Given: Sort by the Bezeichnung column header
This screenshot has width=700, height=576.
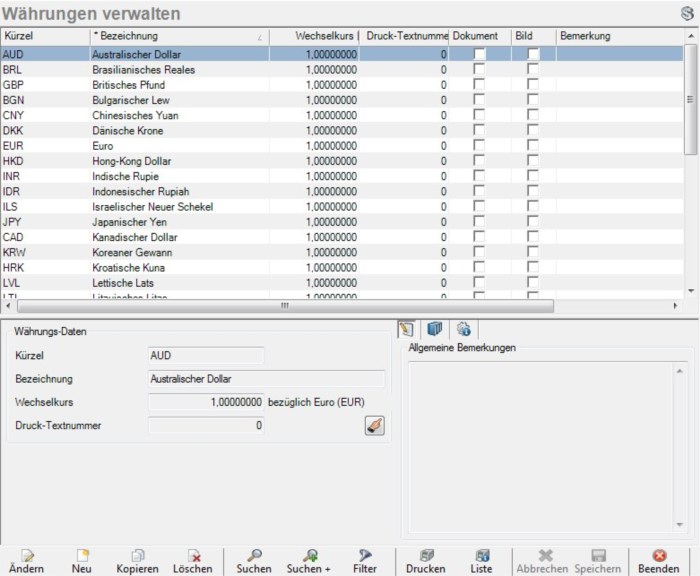Looking at the screenshot, I should pyautogui.click(x=179, y=36).
